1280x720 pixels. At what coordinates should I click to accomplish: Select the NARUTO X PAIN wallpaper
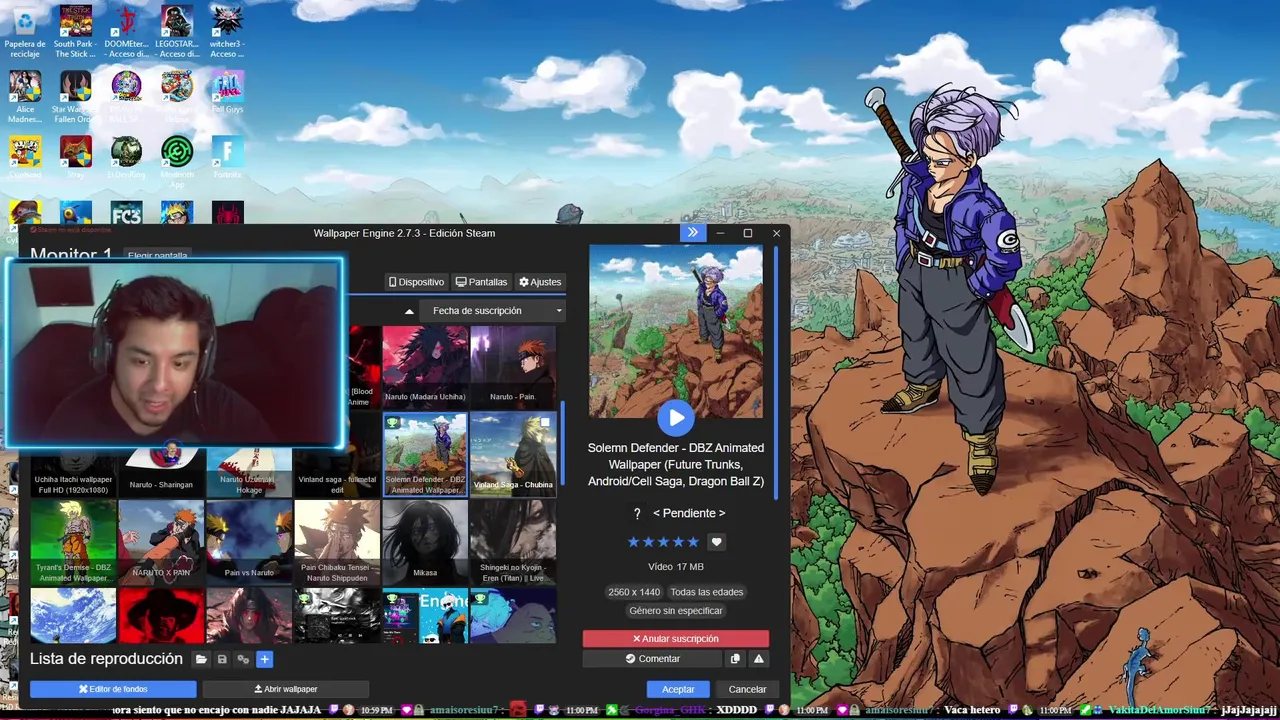pos(161,542)
